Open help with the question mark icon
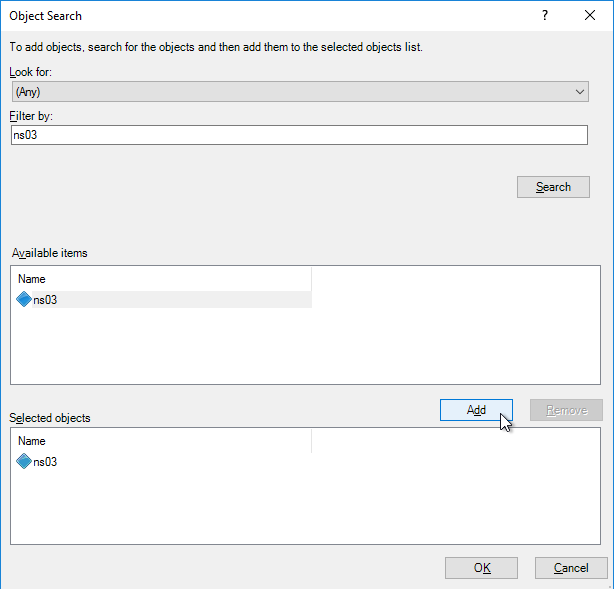Screen dimensions: 614x589 tap(545, 16)
